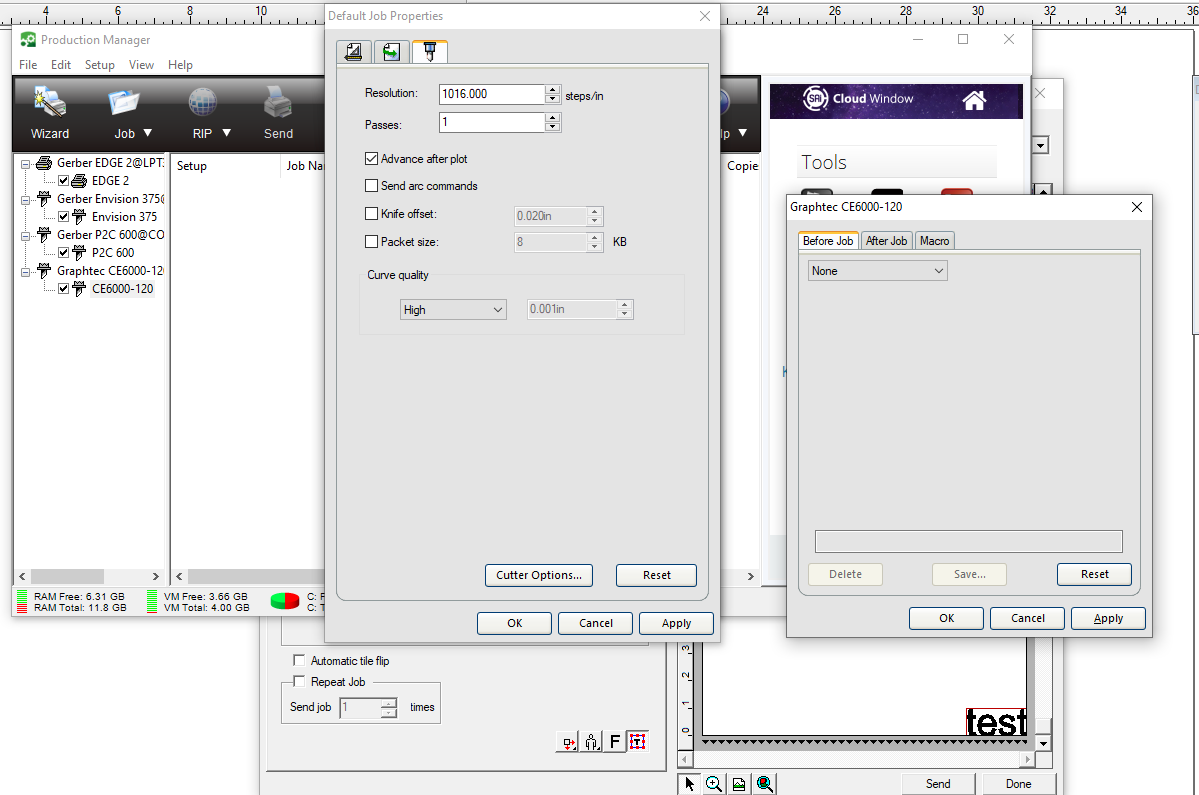Viewport: 1199px width, 795px height.
Task: Click the red-green zoom magnifier icon below preview
Action: coord(764,784)
